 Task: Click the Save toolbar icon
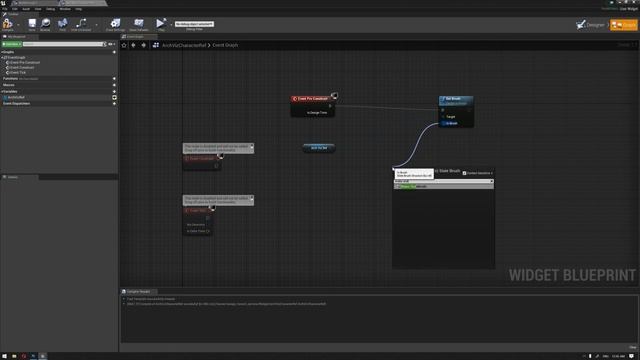pyautogui.click(x=32, y=24)
